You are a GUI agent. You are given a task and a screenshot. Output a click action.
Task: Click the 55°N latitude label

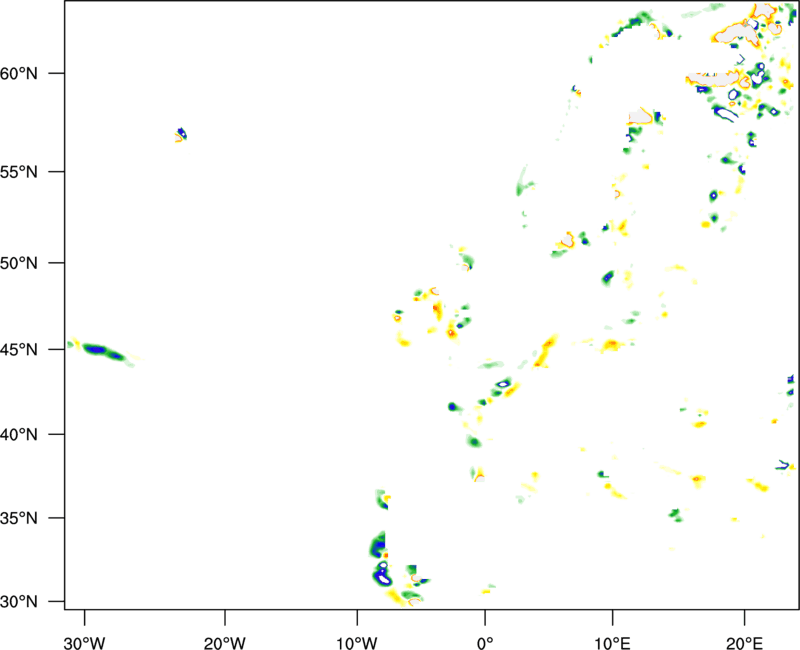[19, 172]
